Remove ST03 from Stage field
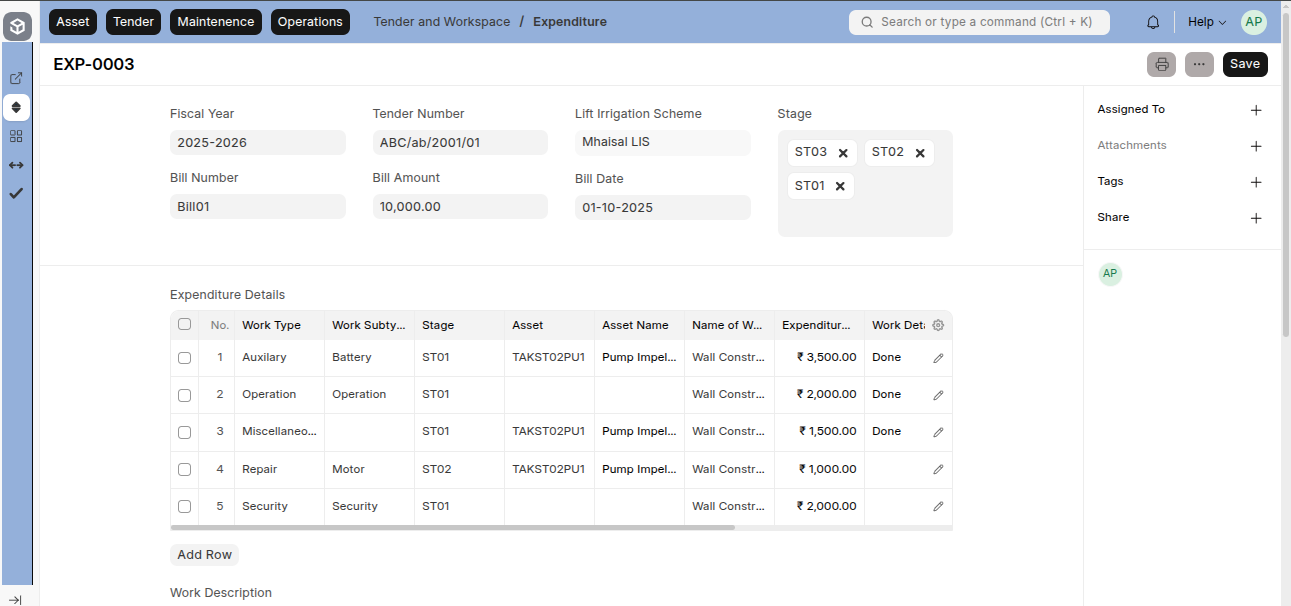The width and height of the screenshot is (1291, 606). [x=843, y=153]
